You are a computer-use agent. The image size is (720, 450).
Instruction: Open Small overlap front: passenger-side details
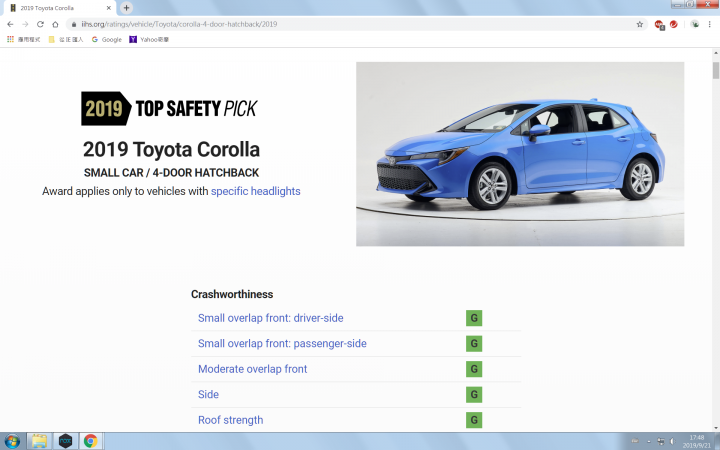pyautogui.click(x=282, y=343)
